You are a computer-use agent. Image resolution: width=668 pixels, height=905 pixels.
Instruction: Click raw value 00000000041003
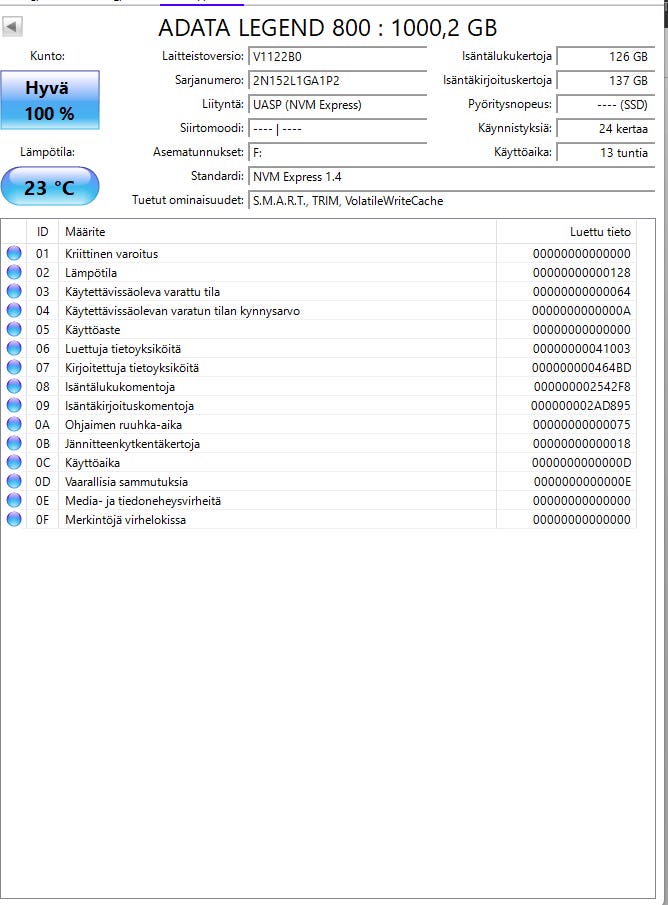(581, 349)
